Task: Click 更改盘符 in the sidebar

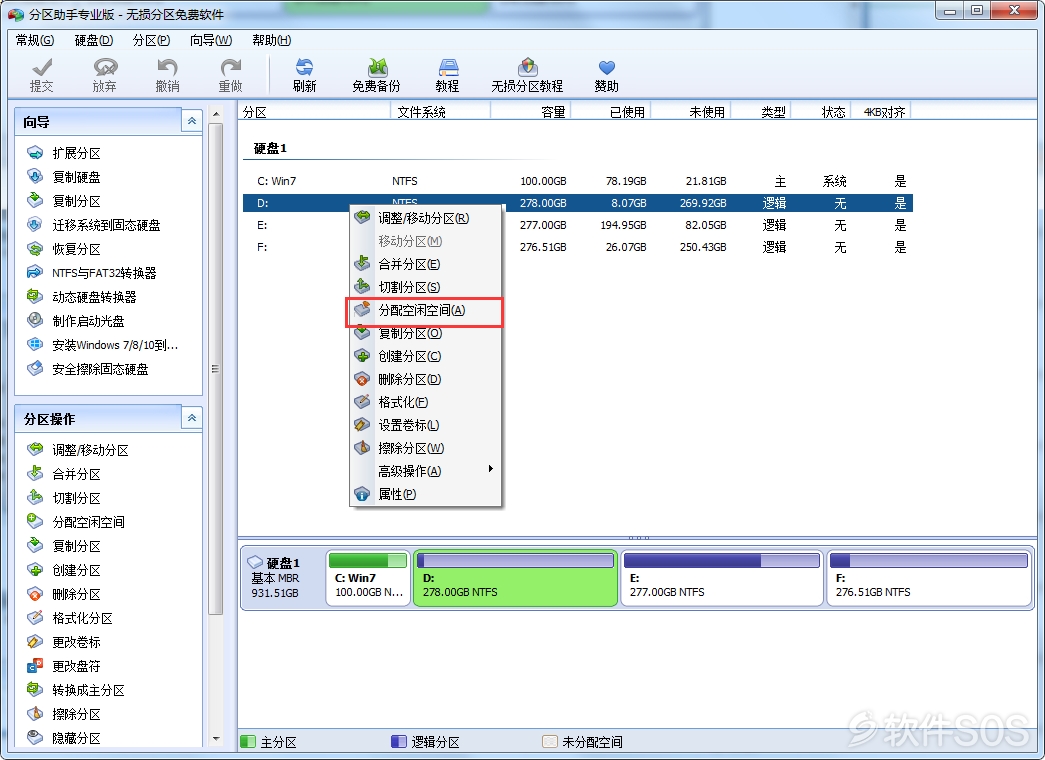Action: [64, 667]
